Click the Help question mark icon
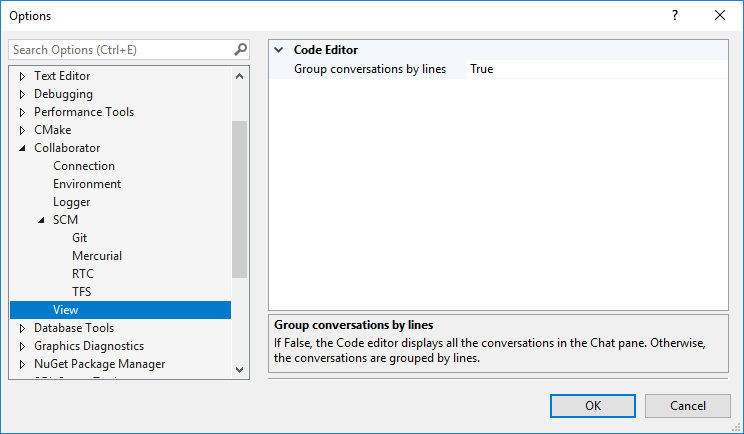 click(675, 15)
